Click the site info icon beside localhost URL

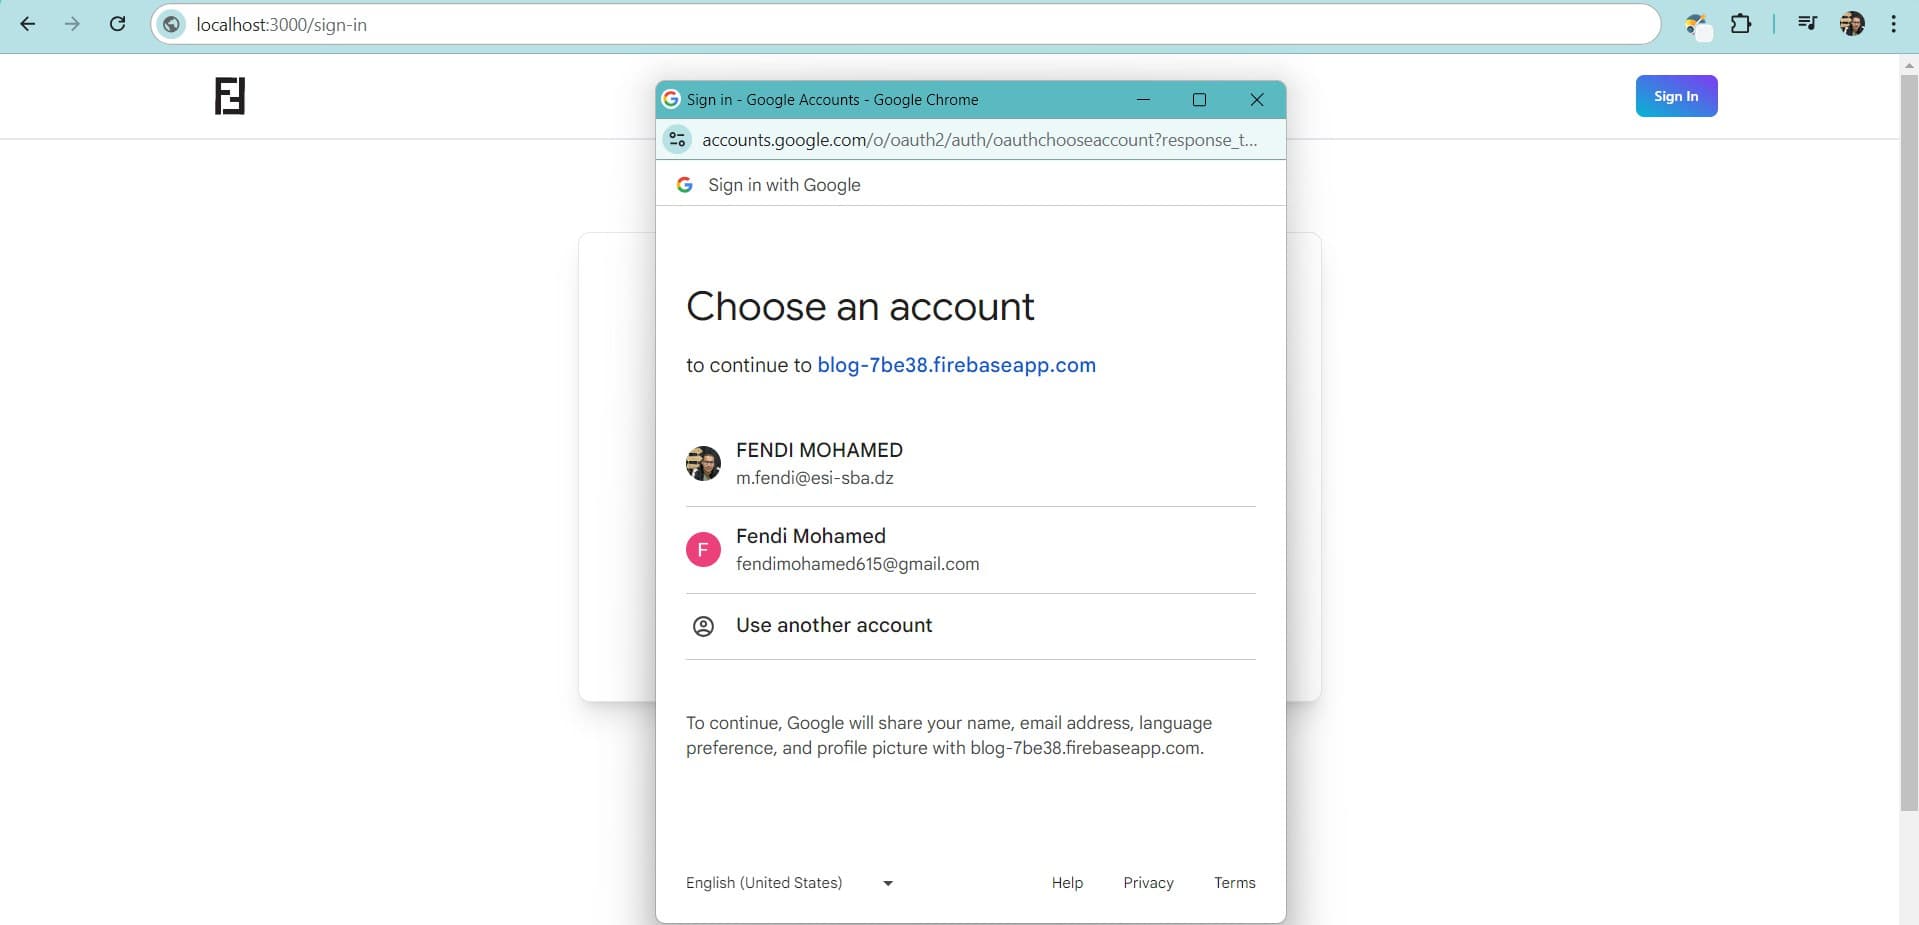[x=172, y=24]
